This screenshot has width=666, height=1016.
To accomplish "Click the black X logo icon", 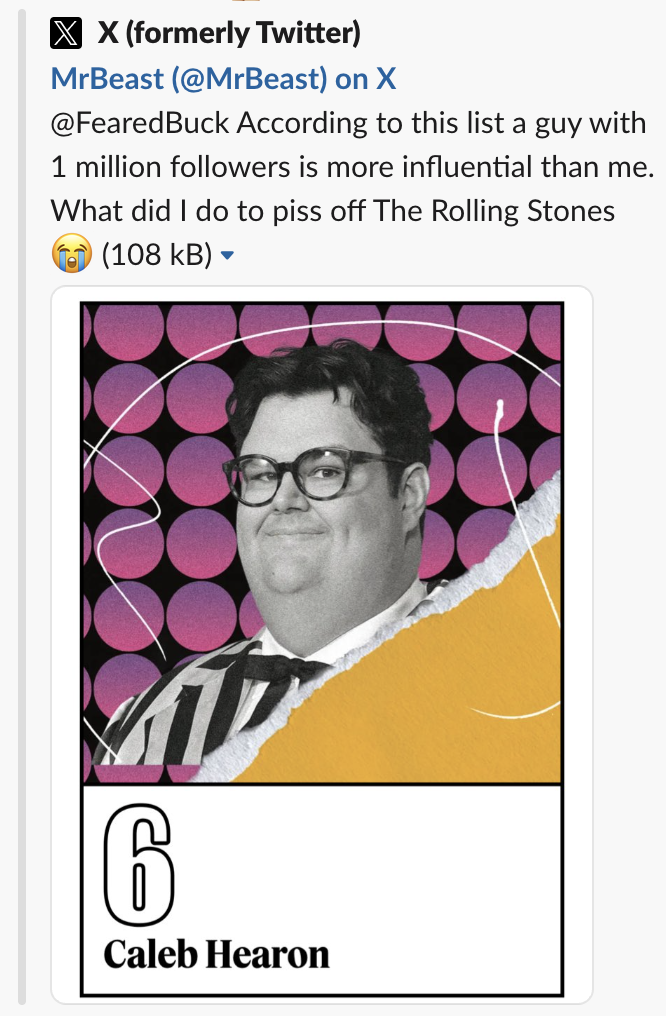I will click(x=66, y=34).
